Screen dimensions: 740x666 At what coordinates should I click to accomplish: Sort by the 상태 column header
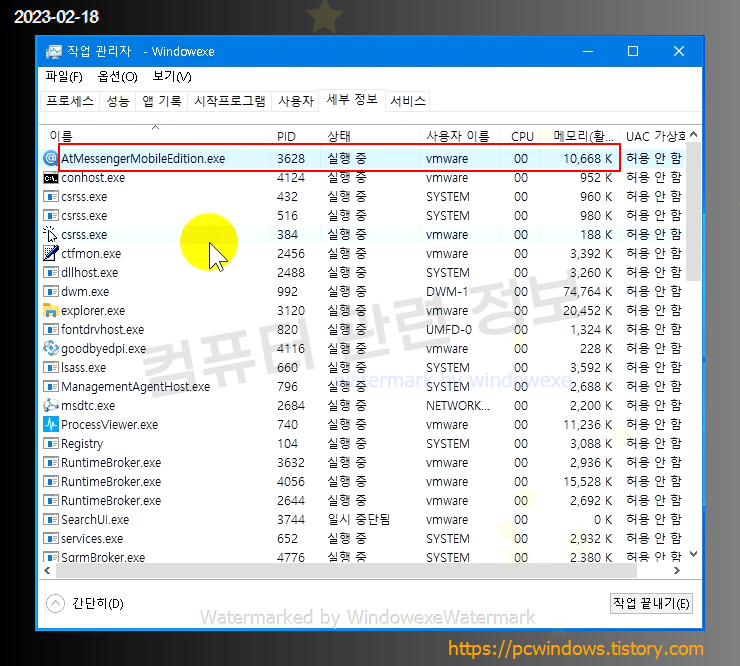pyautogui.click(x=370, y=136)
